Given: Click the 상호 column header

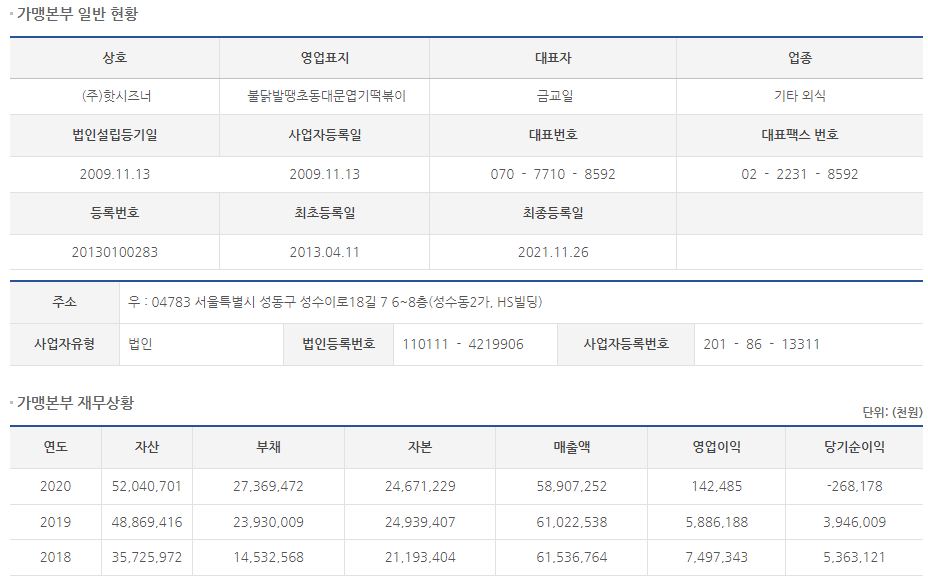Looking at the screenshot, I should [115, 58].
